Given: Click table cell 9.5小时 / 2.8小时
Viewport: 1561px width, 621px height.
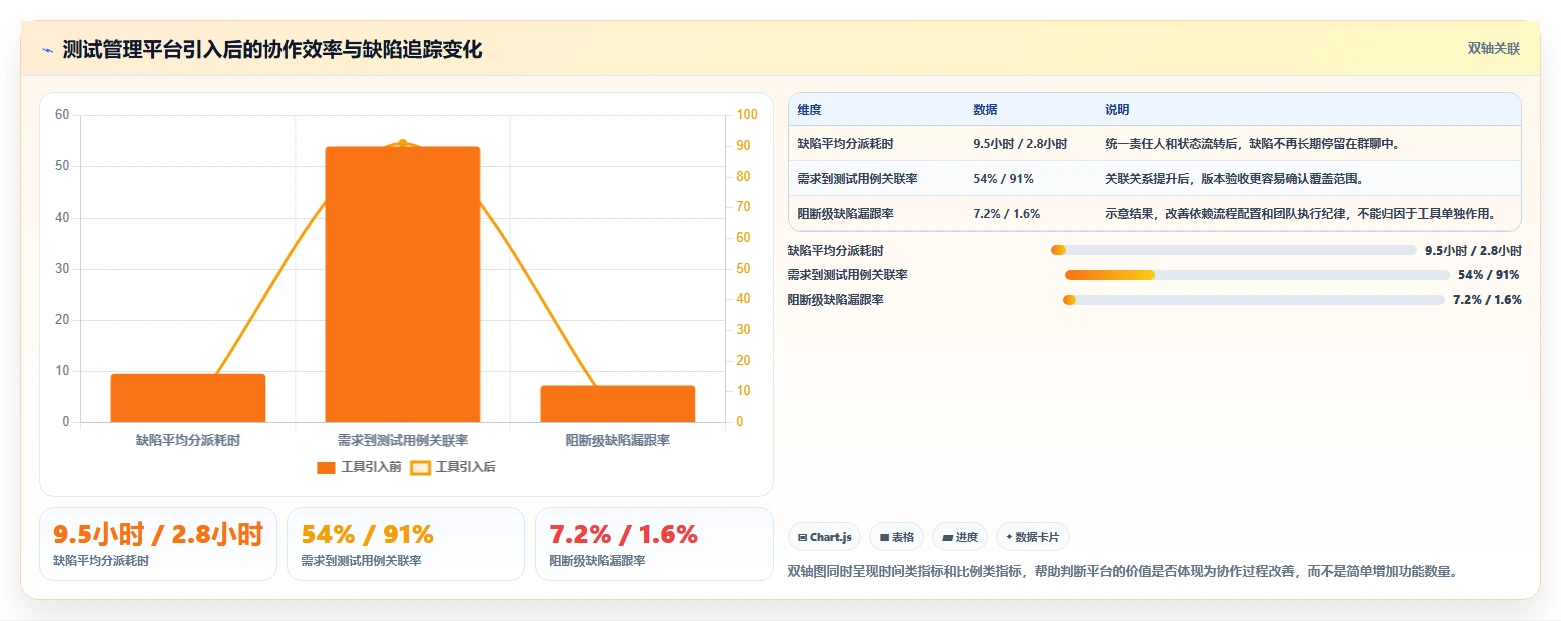Looking at the screenshot, I should [x=1019, y=144].
